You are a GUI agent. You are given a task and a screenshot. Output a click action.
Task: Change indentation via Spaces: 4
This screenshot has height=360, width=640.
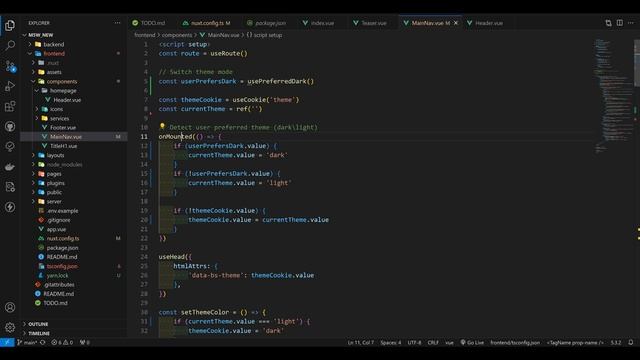(x=391, y=342)
